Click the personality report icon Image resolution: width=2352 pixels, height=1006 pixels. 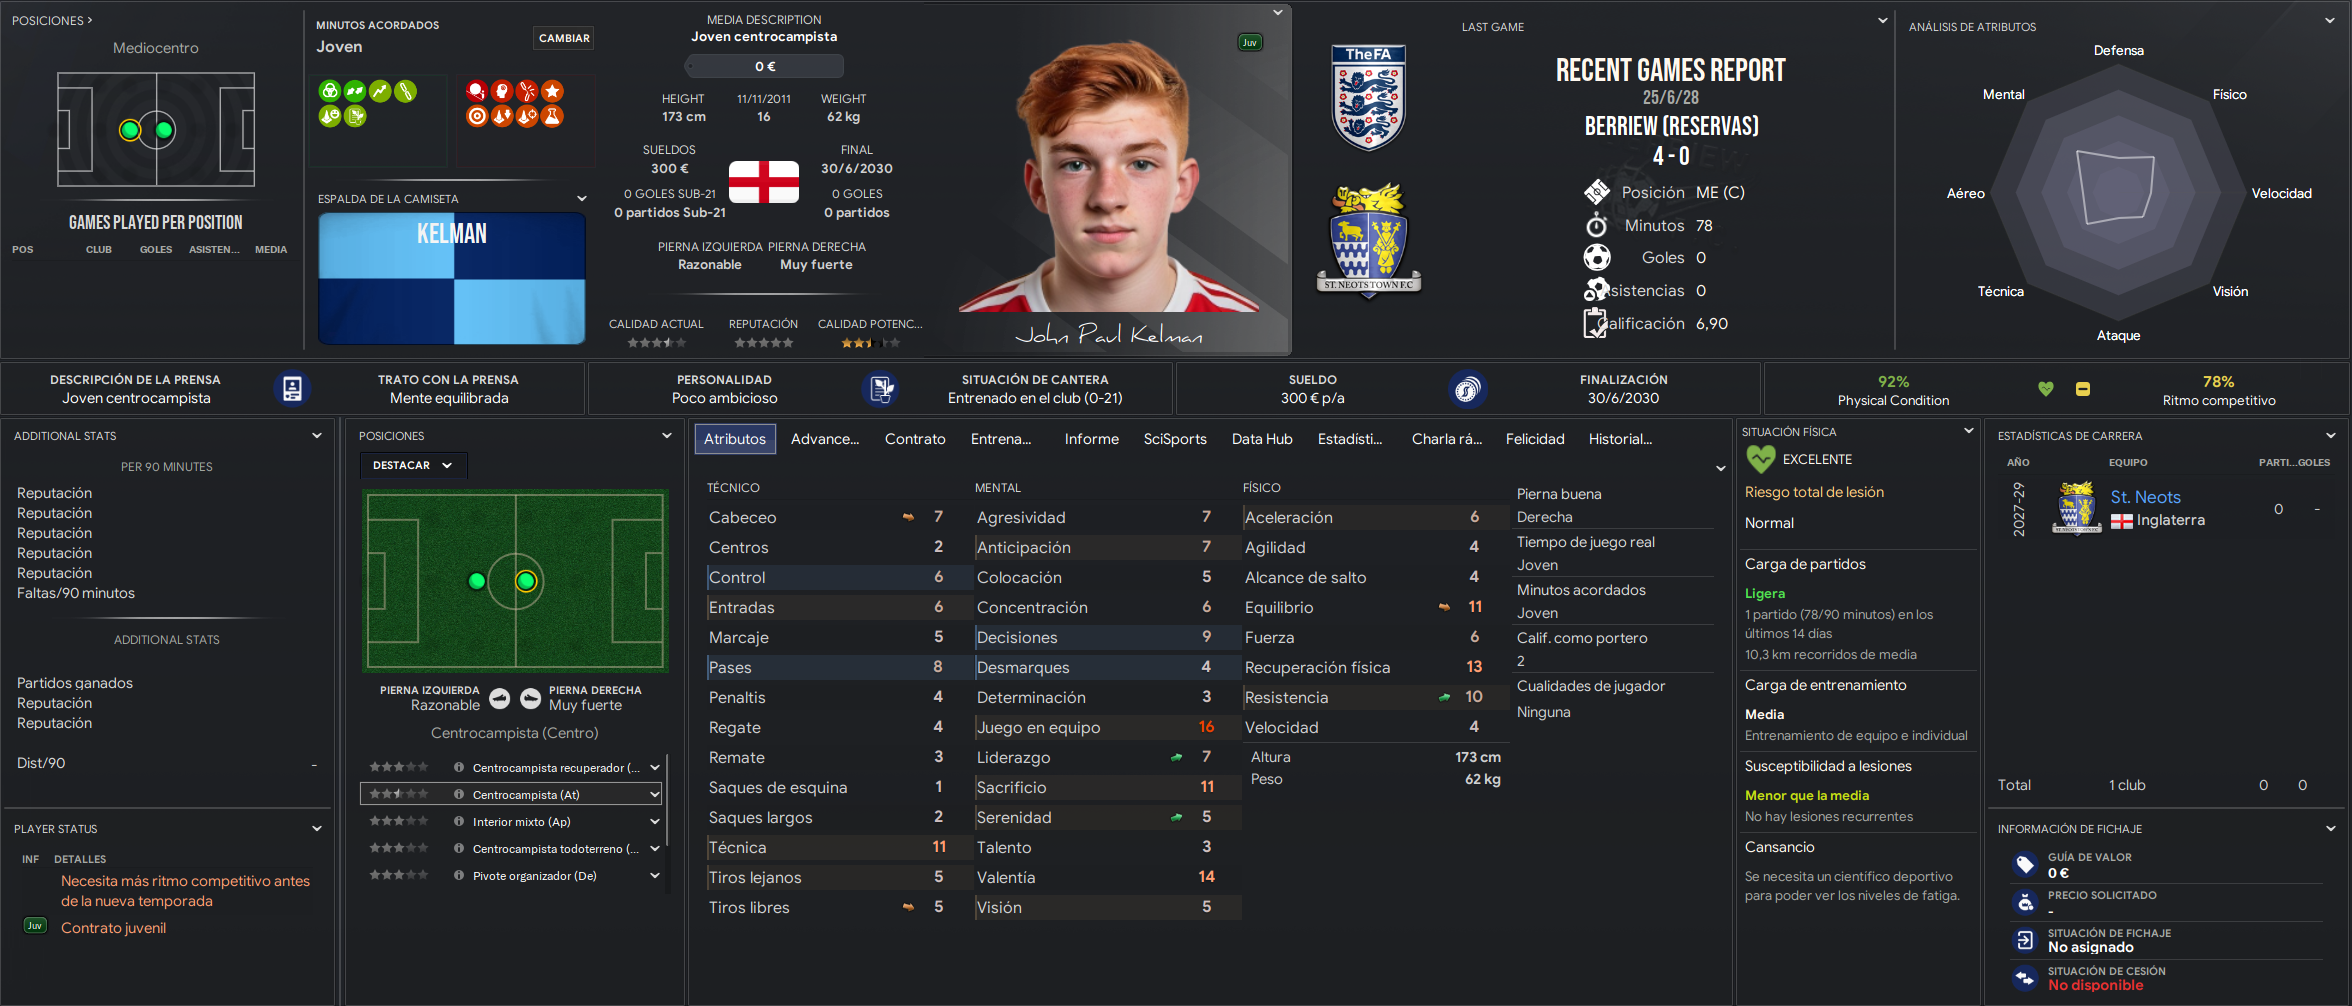click(881, 389)
